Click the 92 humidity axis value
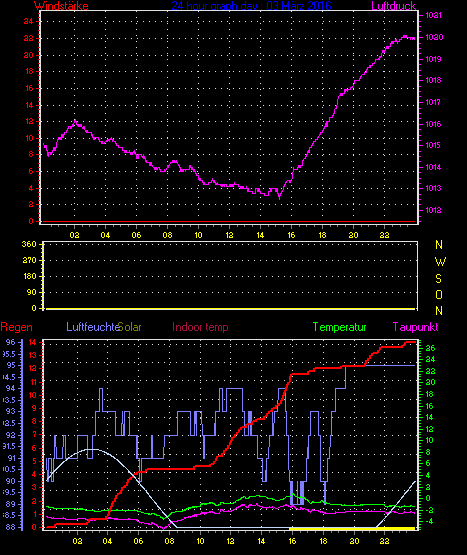Image resolution: width=467 pixels, height=555 pixels. (x=11, y=435)
